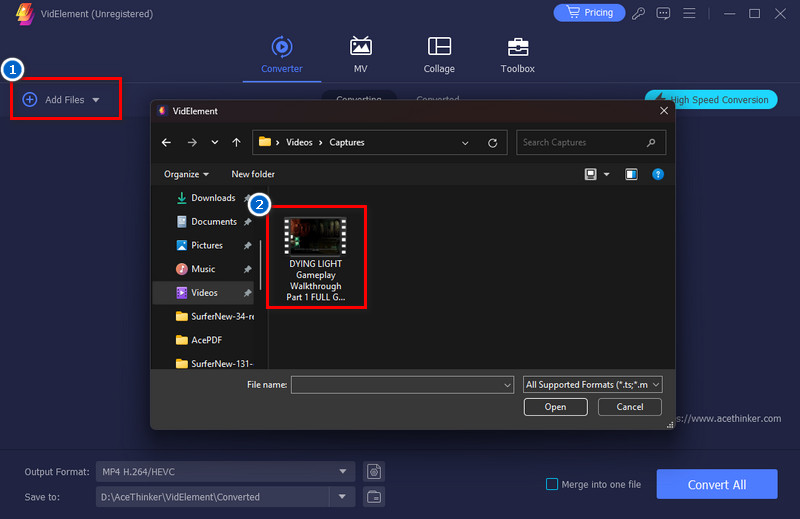Click the Pricing button
This screenshot has height=519, width=800.
589,13
